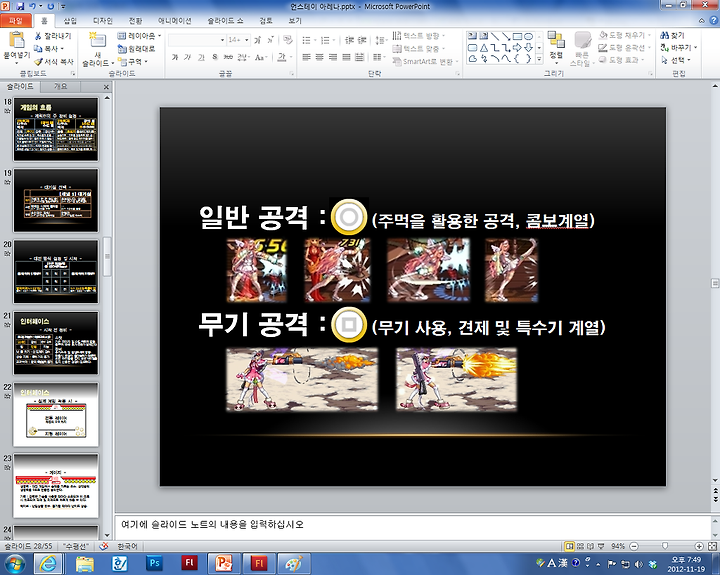The height and width of the screenshot is (575, 720).
Task: Select slide 22 thumbnail
Action: point(56,415)
